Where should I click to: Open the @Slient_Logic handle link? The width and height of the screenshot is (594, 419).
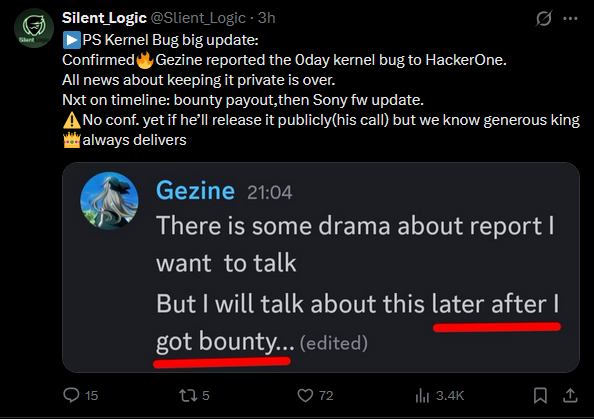(198, 18)
